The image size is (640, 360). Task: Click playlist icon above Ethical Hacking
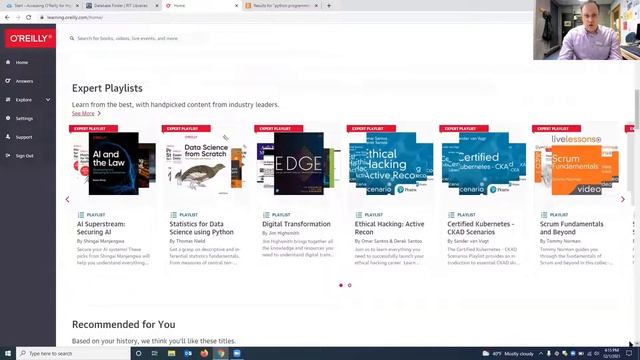359,215
